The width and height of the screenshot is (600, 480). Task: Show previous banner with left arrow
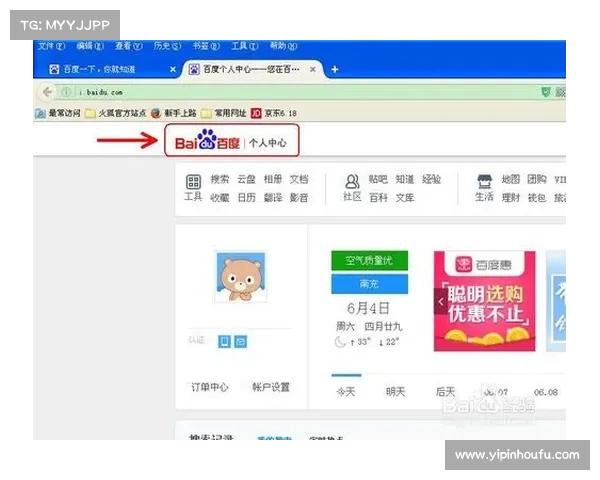coord(440,300)
